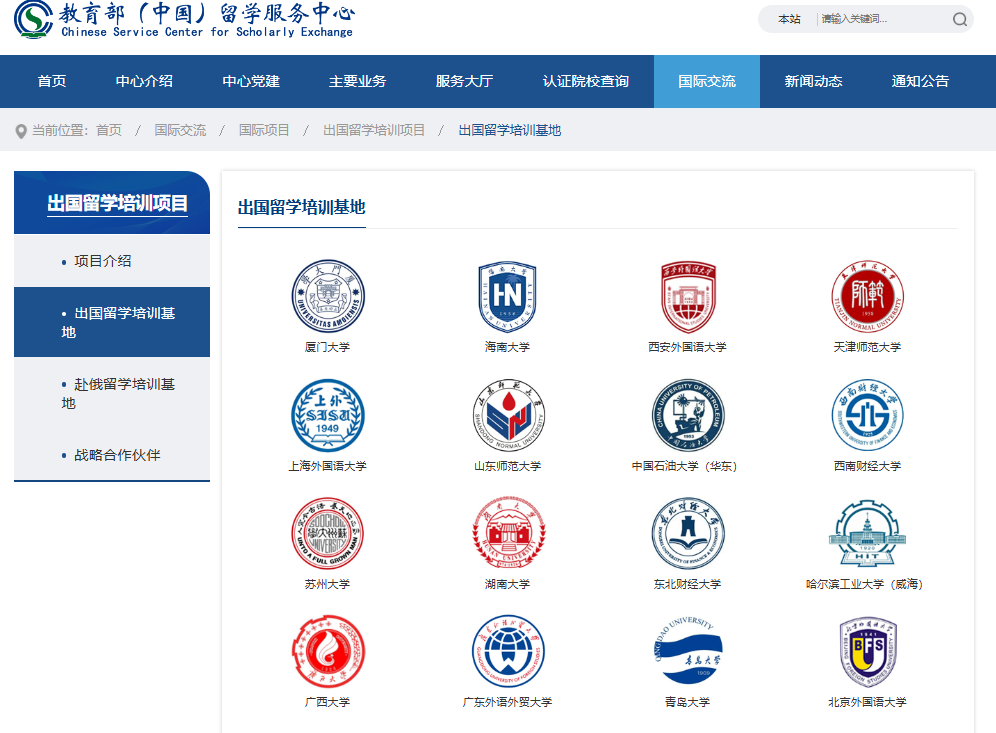Click the 出国留学培训项目 breadcrumb link

(x=374, y=130)
